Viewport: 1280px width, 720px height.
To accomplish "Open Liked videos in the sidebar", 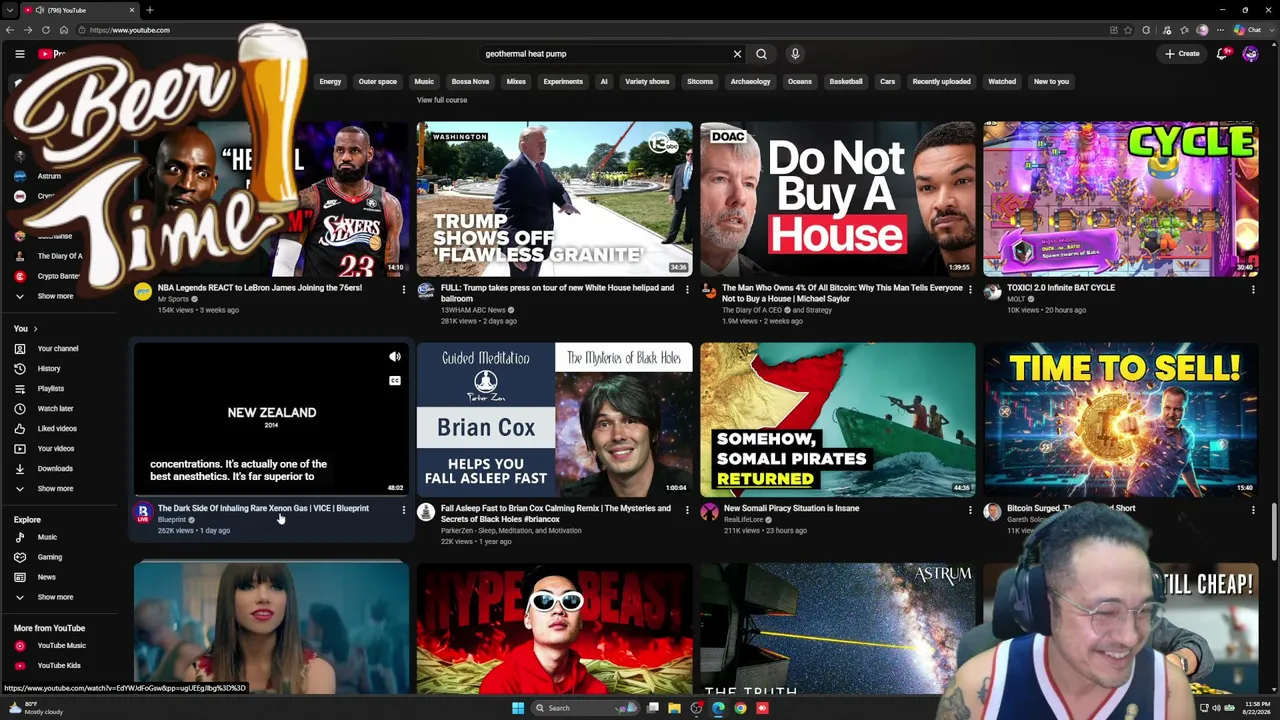I will (57, 428).
